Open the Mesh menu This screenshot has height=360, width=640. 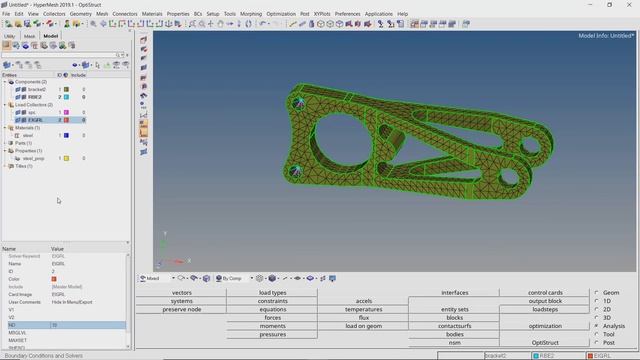coord(102,14)
